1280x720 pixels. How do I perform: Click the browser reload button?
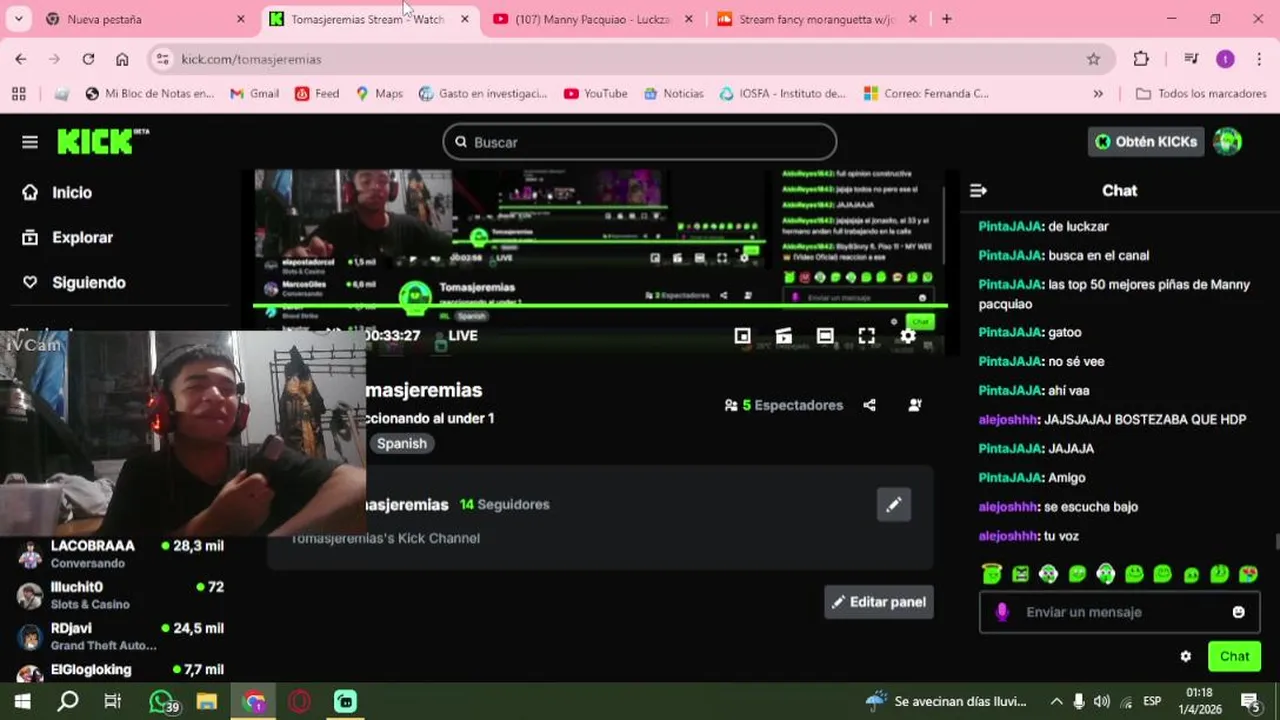[88, 59]
